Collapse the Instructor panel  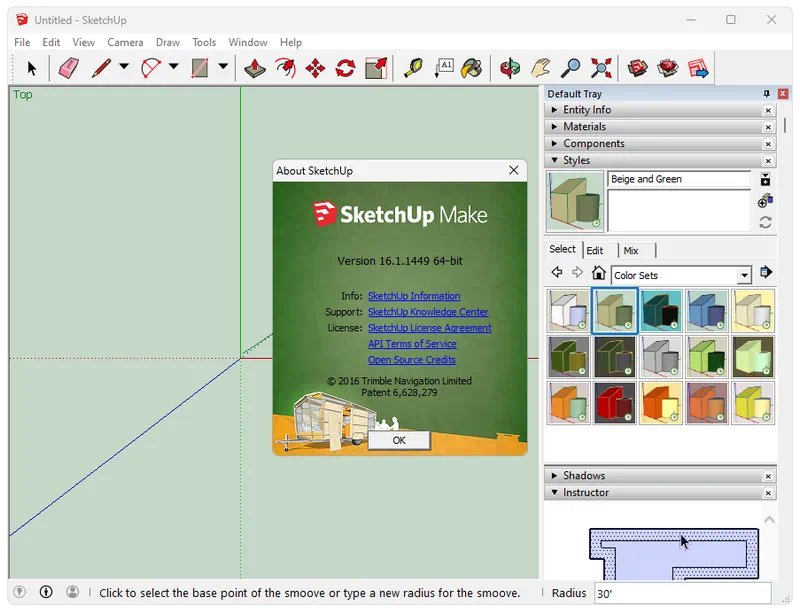click(x=660, y=493)
